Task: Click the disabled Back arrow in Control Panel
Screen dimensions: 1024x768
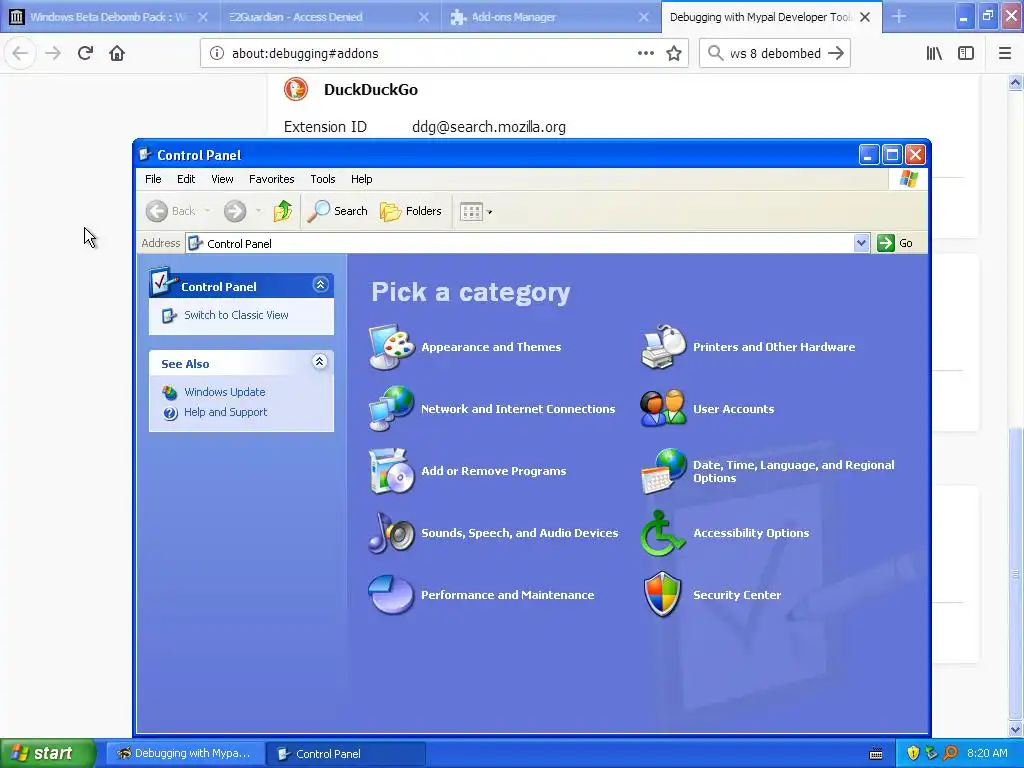Action: (x=157, y=211)
